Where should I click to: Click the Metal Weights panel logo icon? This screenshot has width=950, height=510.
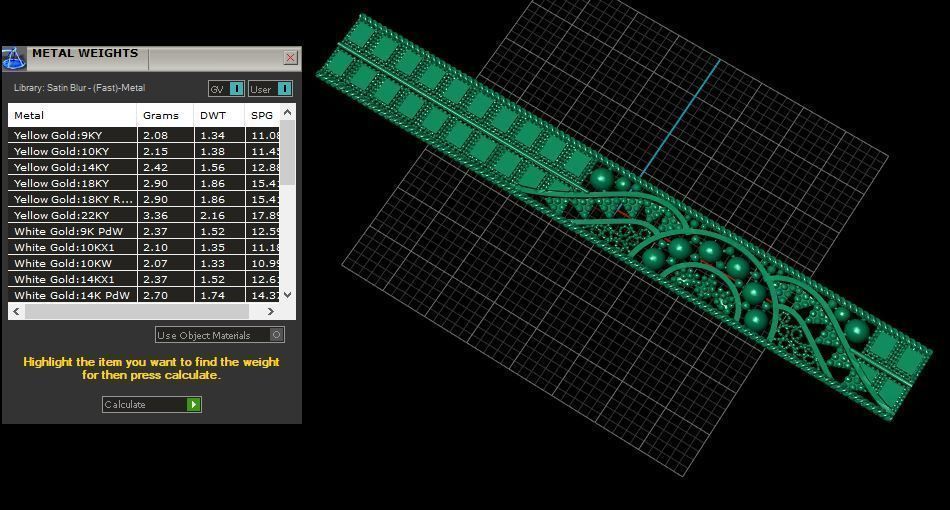point(14,59)
